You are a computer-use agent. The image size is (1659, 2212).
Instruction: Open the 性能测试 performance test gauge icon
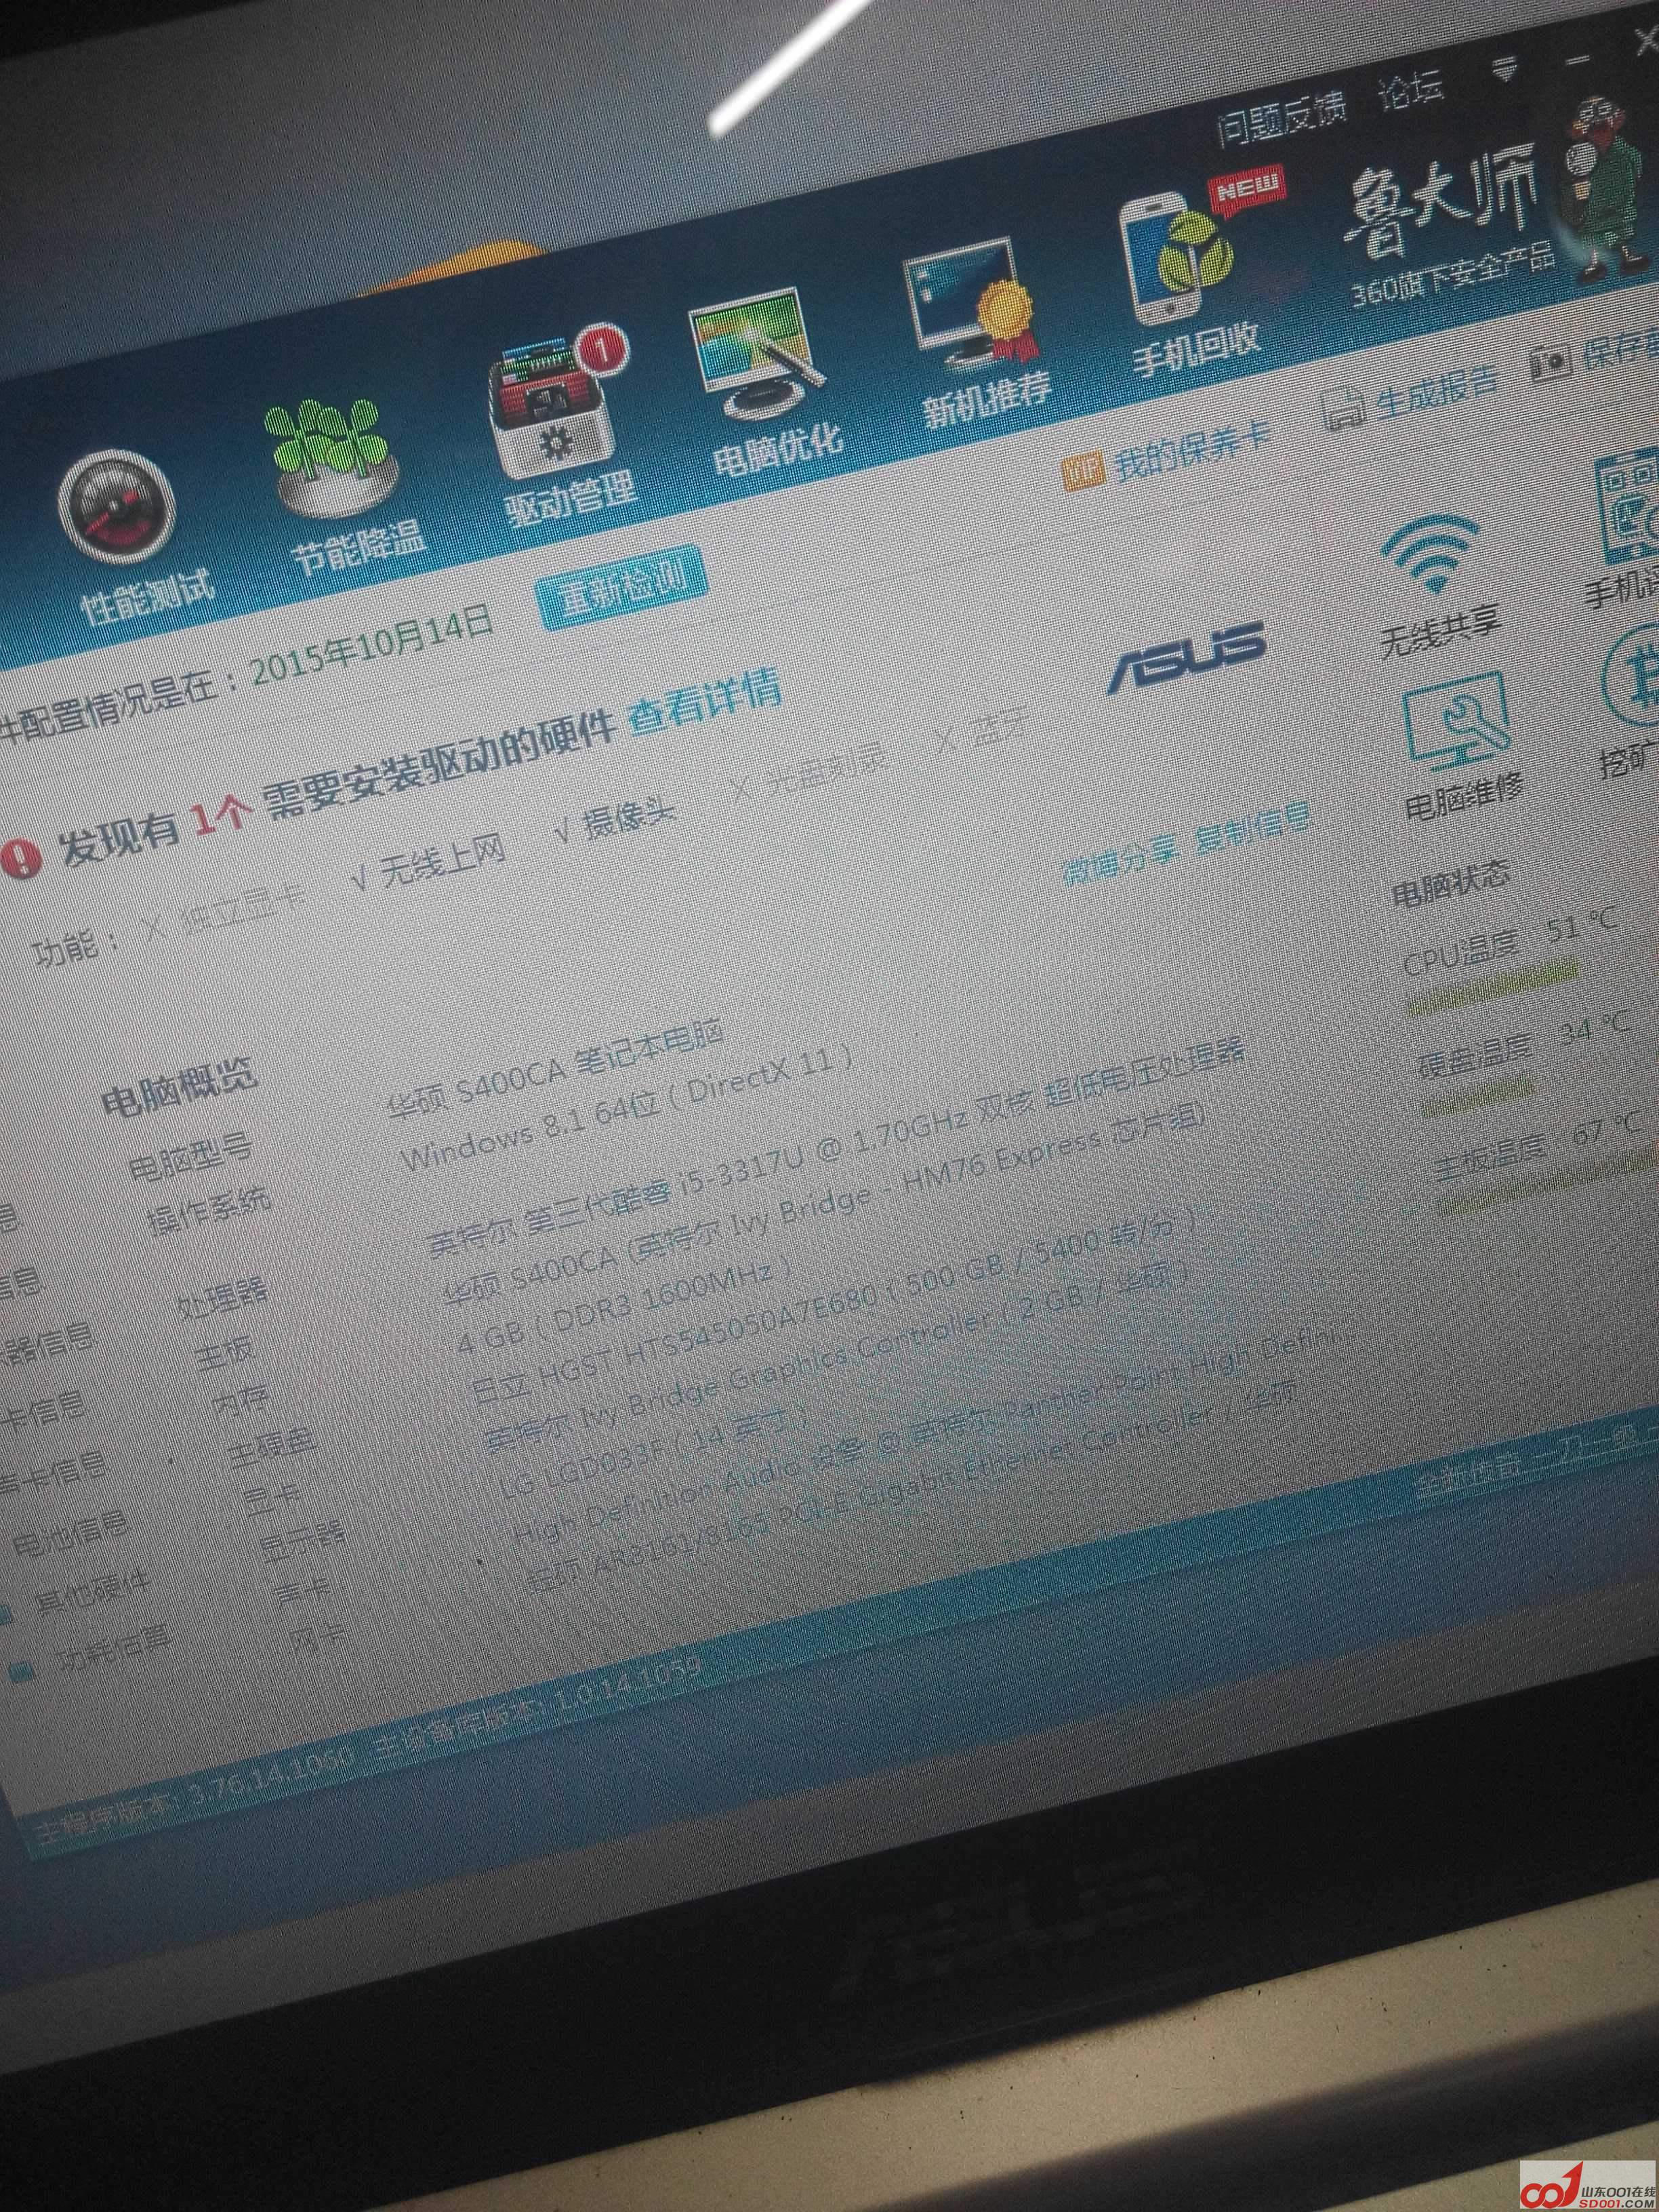[116, 511]
